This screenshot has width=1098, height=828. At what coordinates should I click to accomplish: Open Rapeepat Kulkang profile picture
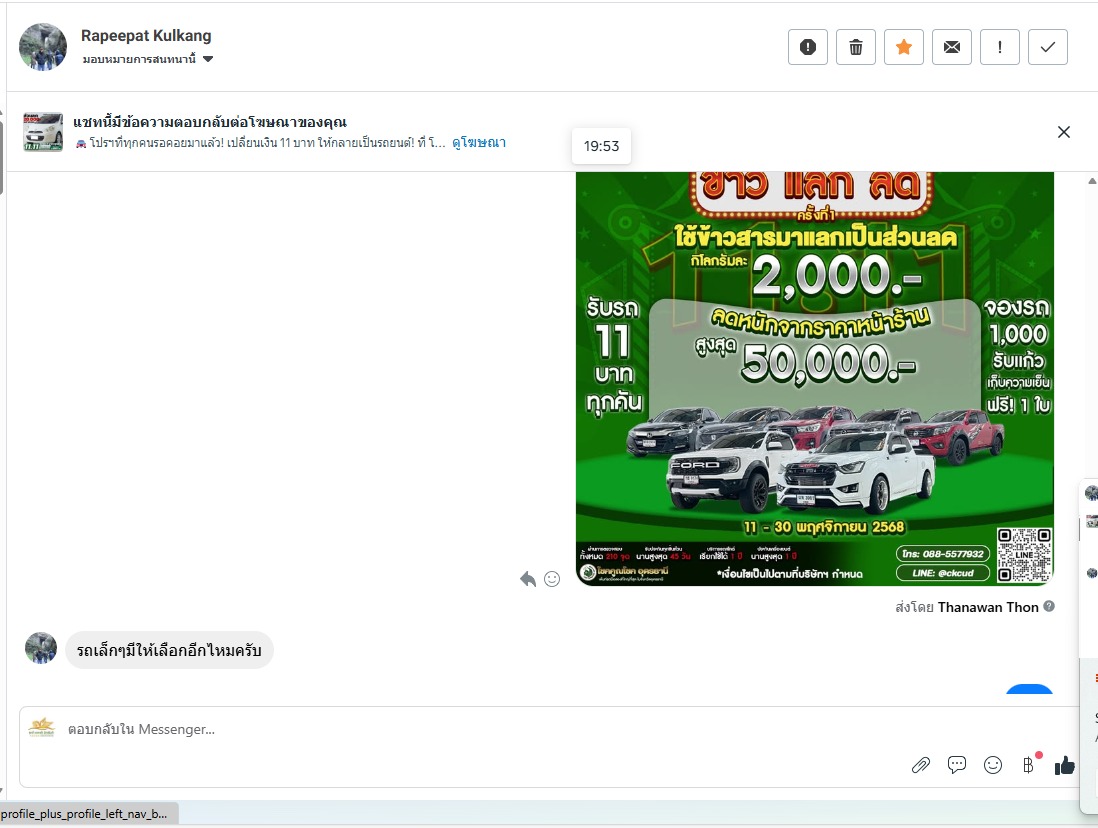(x=43, y=47)
